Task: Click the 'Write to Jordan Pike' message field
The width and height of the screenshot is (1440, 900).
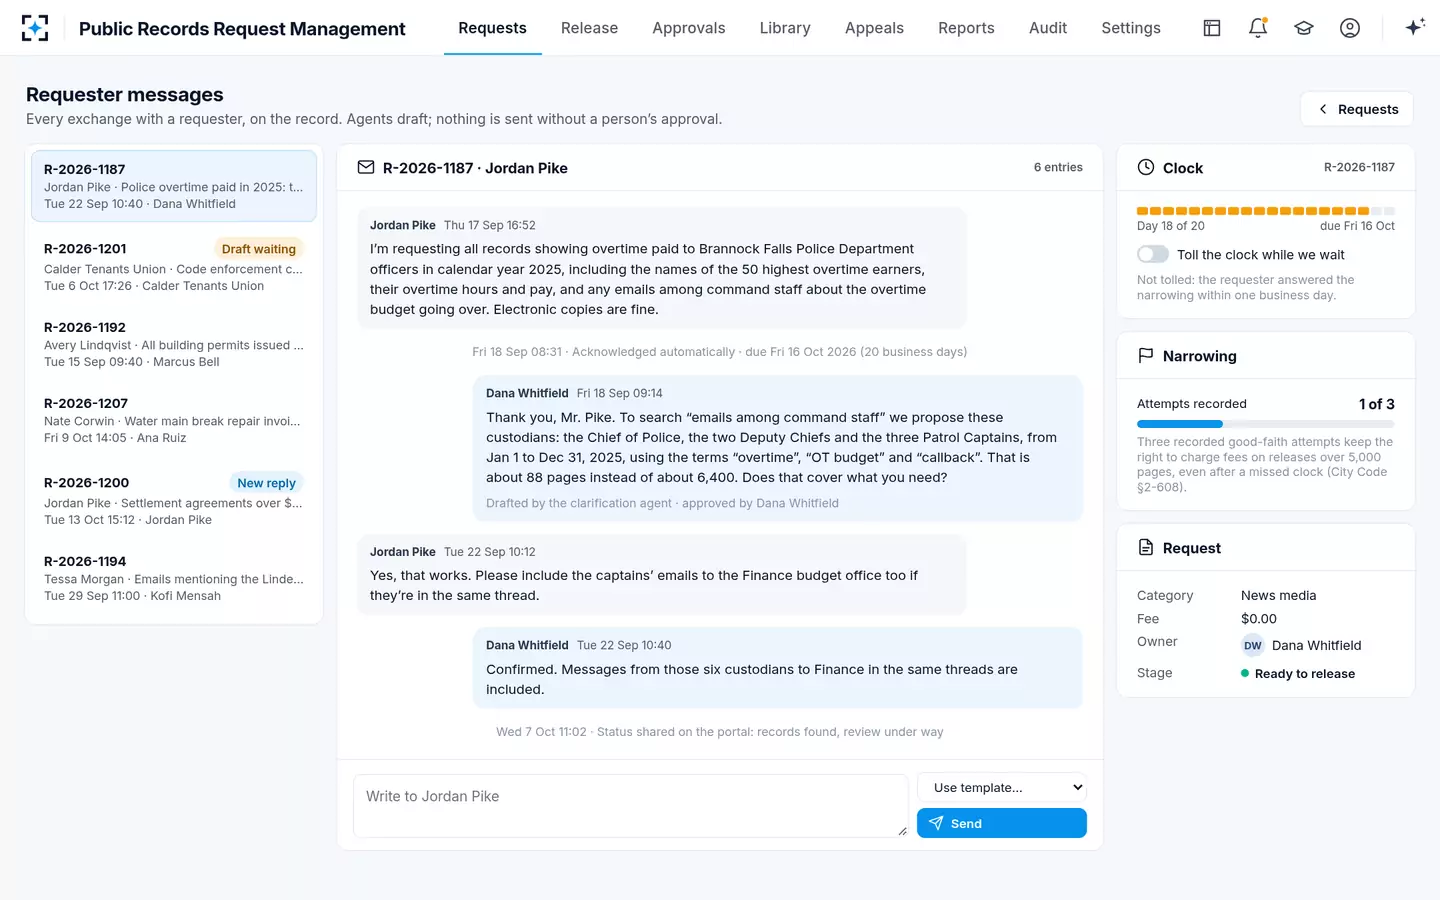Action: coord(630,805)
